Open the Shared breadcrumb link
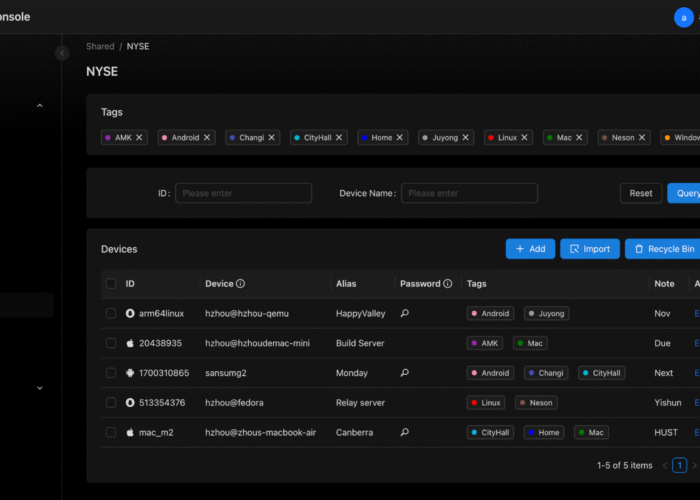The image size is (700, 500). tap(100, 47)
